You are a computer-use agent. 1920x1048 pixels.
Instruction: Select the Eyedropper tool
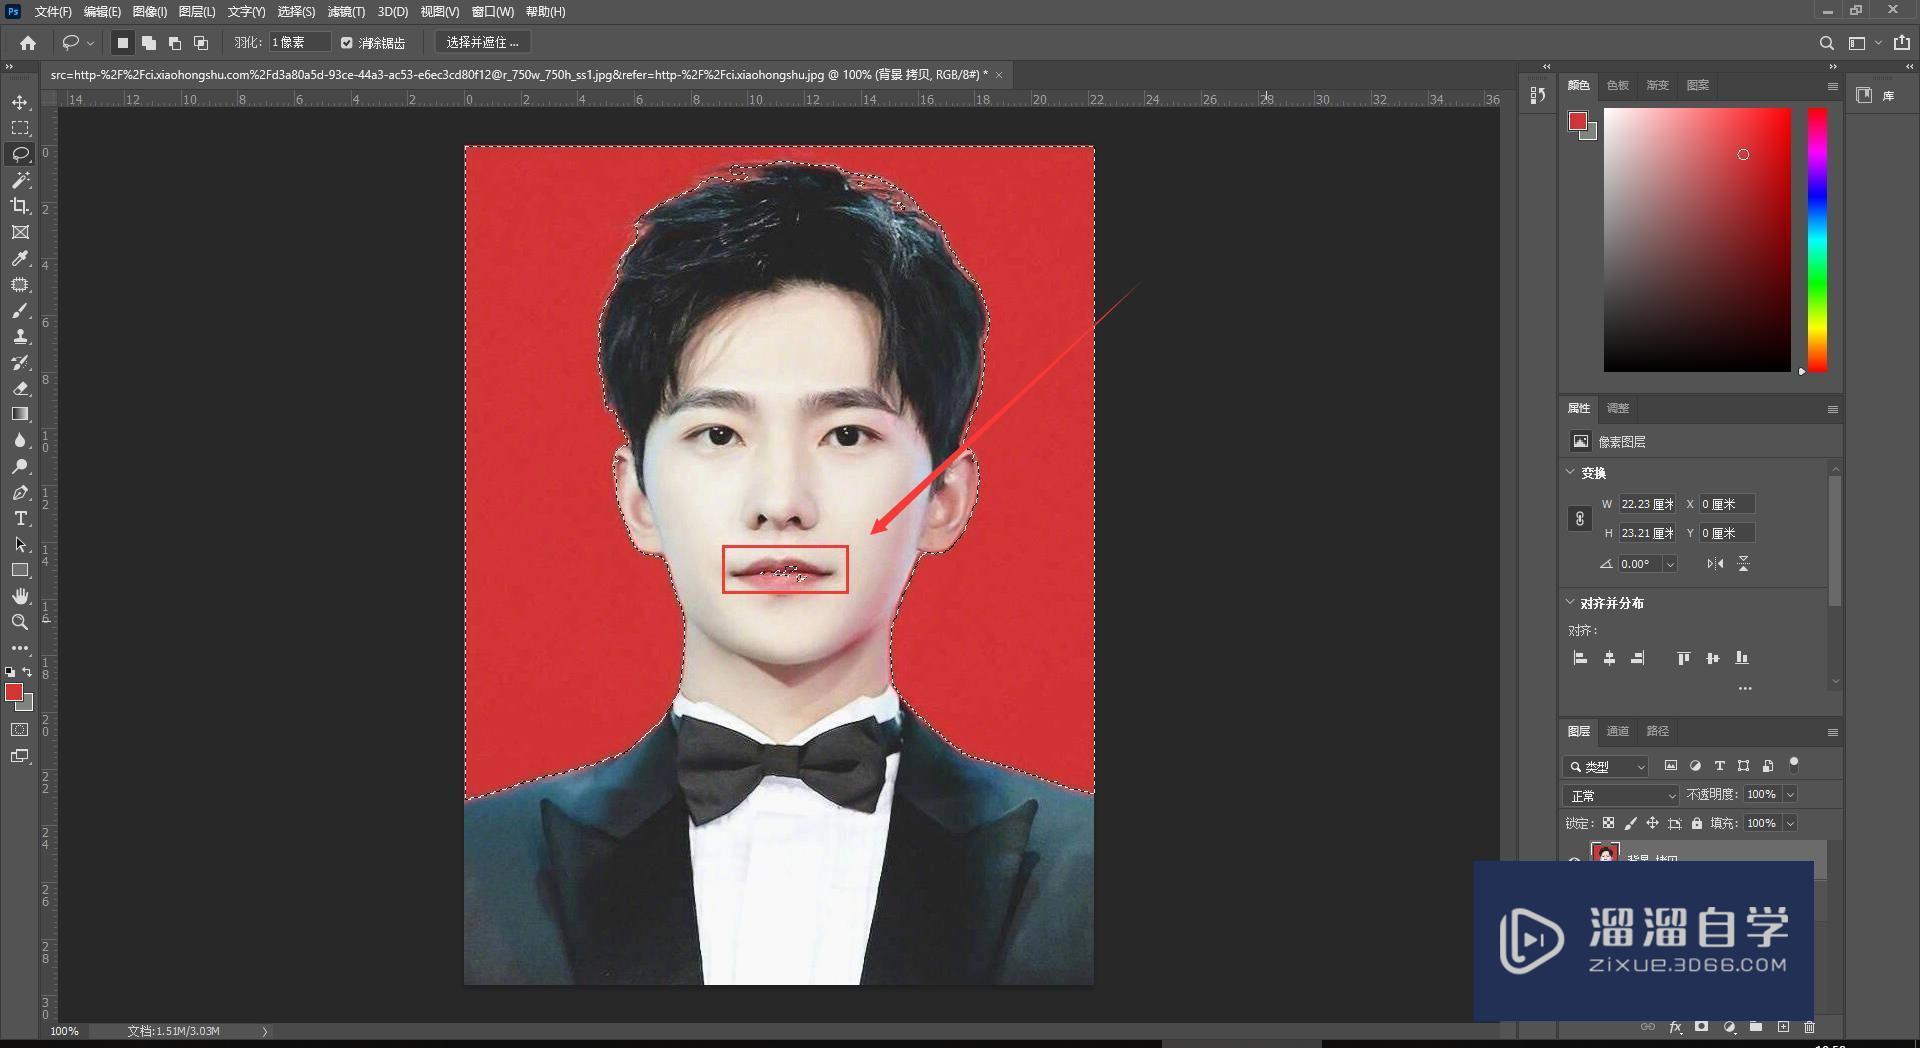click(x=20, y=258)
